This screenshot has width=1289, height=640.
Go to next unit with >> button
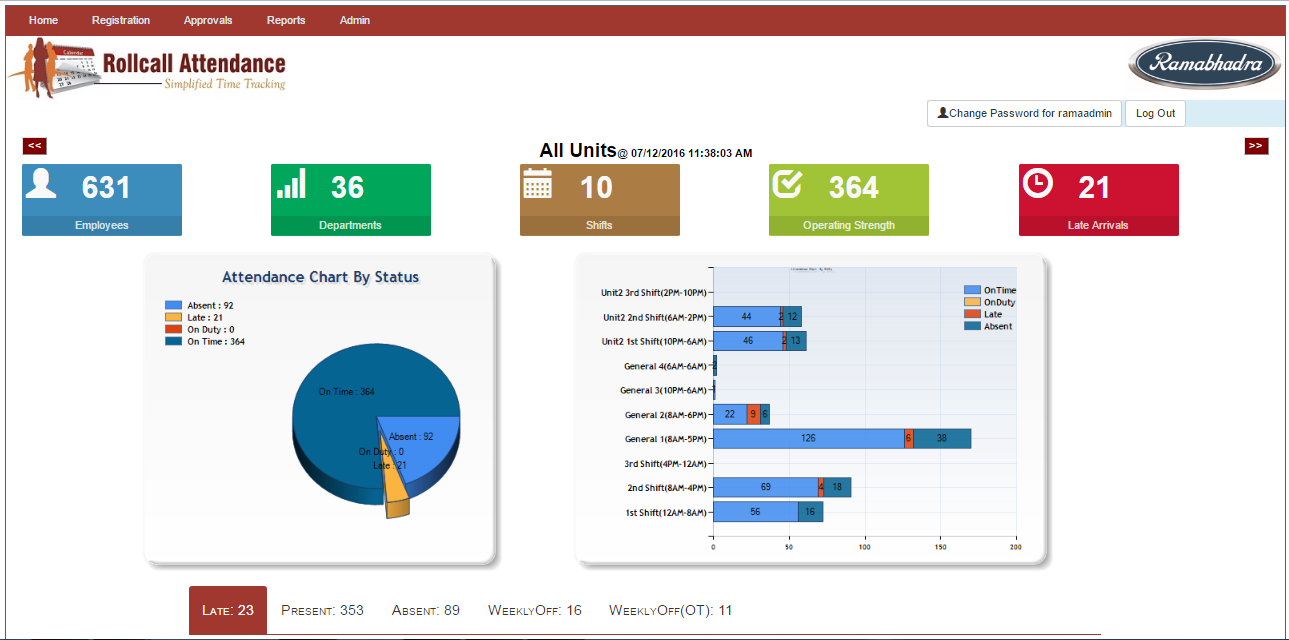[1256, 146]
